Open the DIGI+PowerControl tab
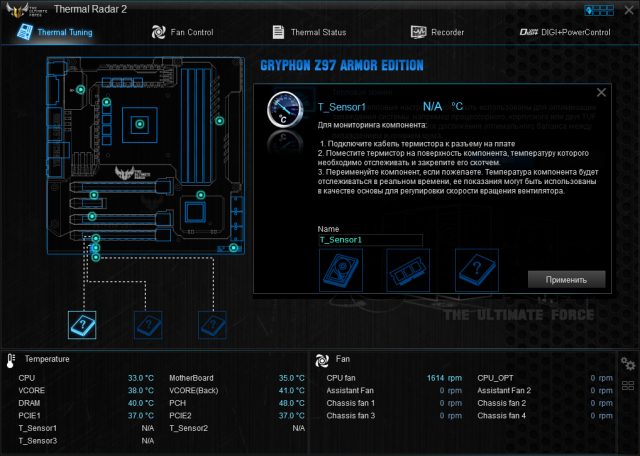 (565, 32)
